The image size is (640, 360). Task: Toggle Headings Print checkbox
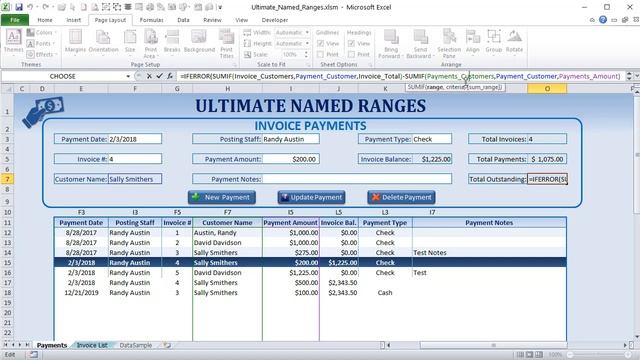[351, 54]
